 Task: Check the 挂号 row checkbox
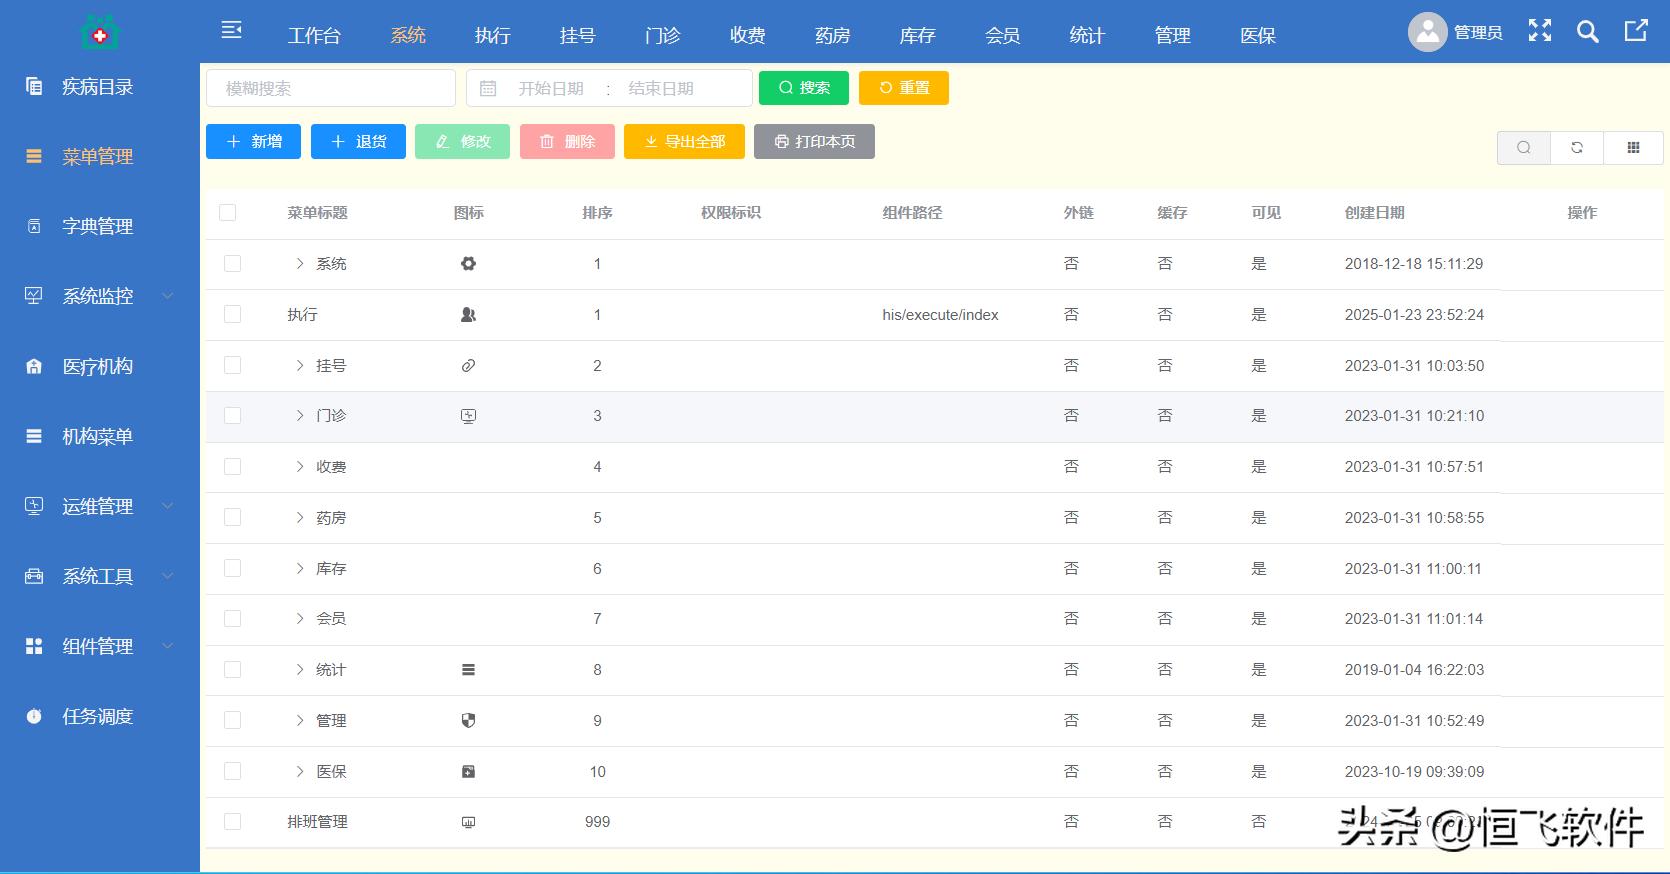point(233,365)
